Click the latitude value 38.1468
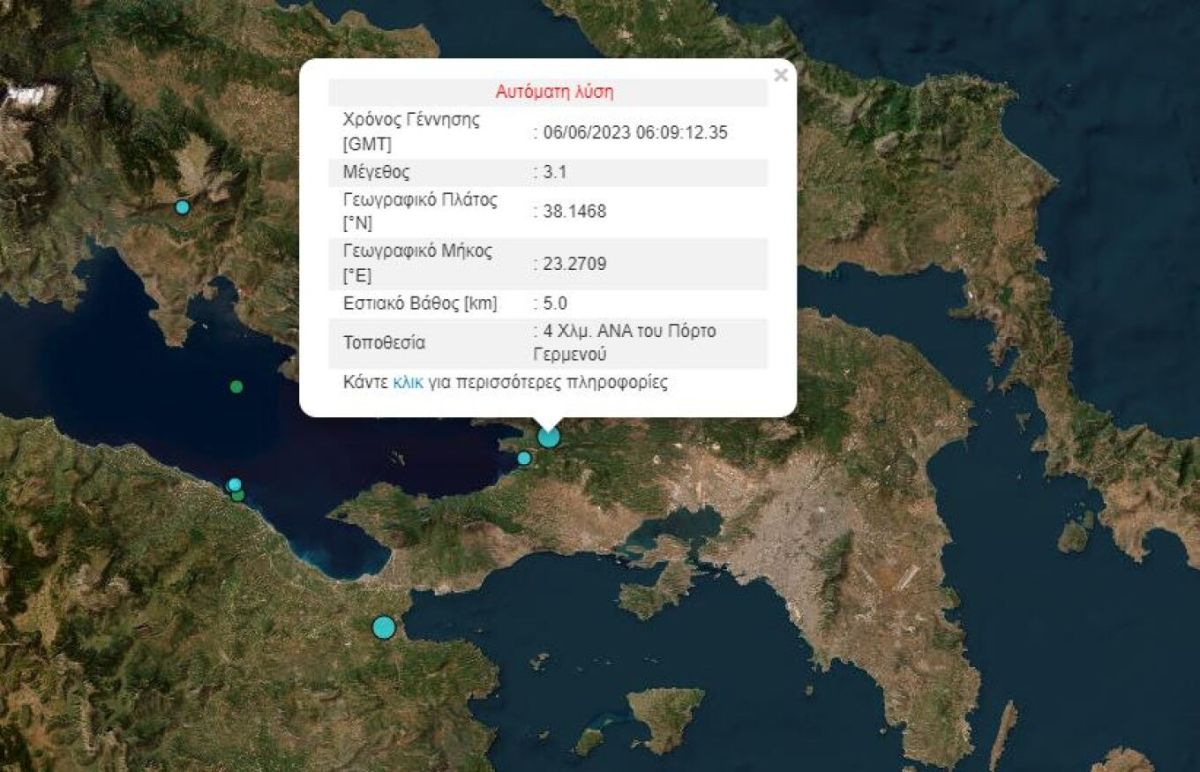The width and height of the screenshot is (1200, 772). [x=575, y=211]
